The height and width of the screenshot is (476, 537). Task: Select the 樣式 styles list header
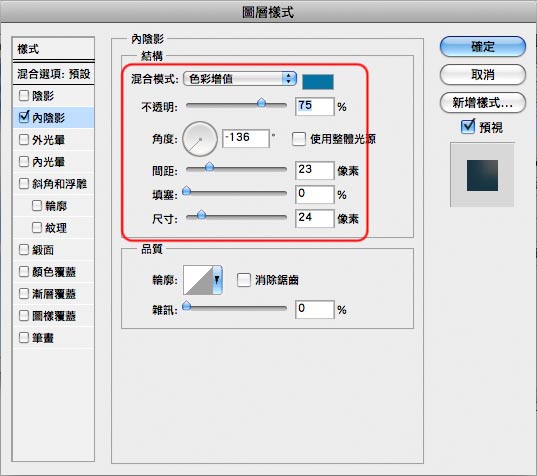(x=53, y=49)
